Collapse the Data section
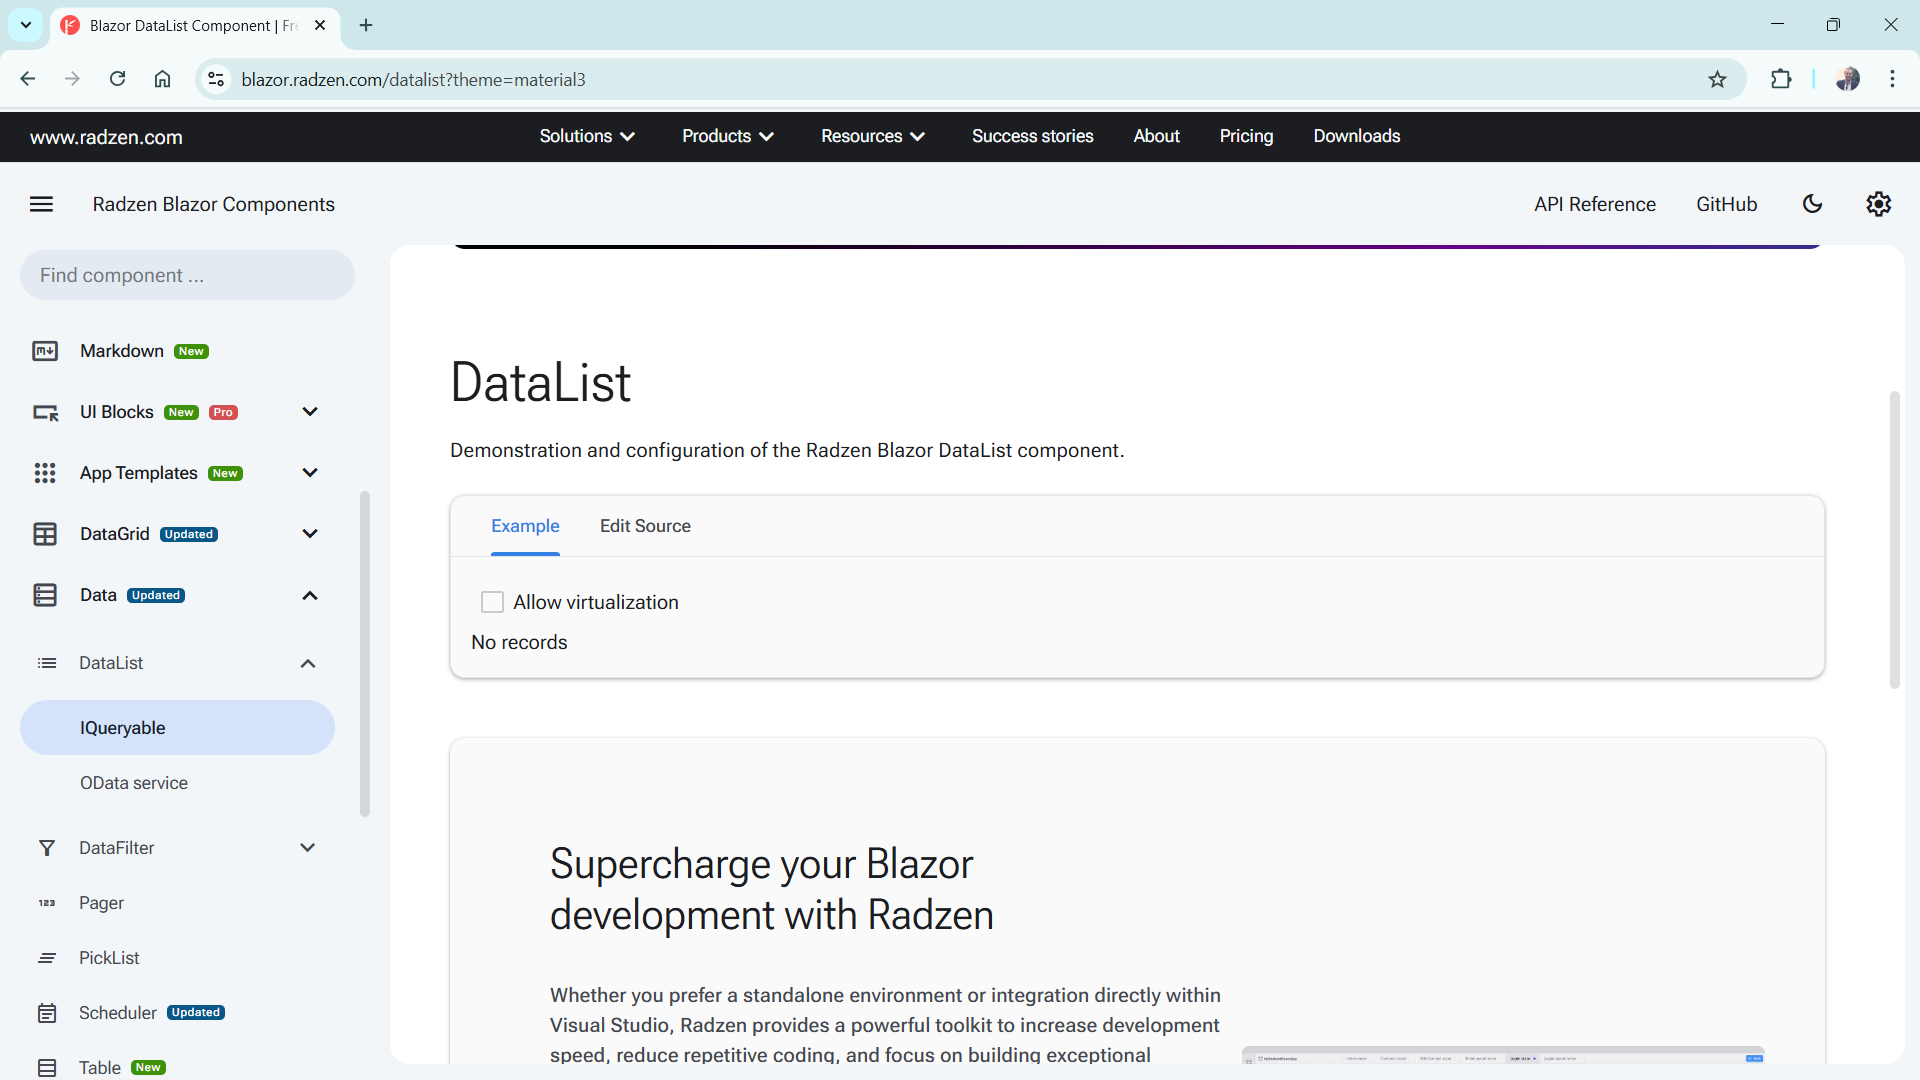This screenshot has height=1080, width=1920. pyautogui.click(x=309, y=595)
